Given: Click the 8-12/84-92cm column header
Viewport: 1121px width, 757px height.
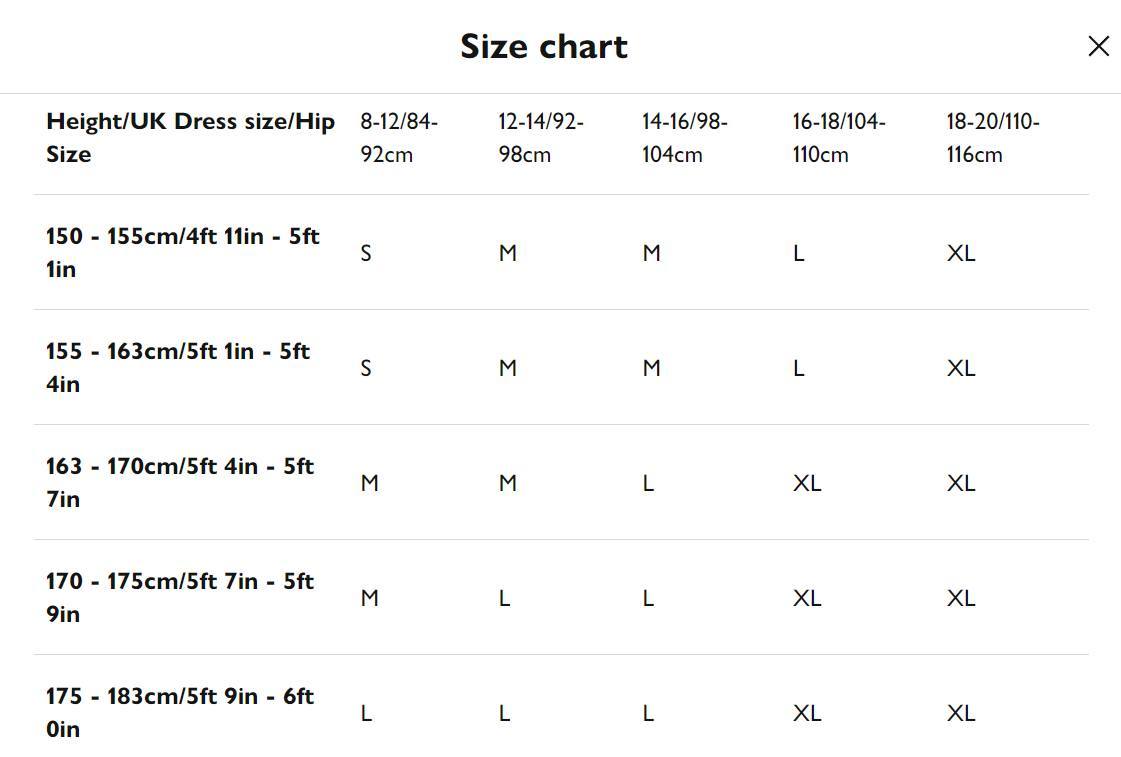Looking at the screenshot, I should coord(399,137).
